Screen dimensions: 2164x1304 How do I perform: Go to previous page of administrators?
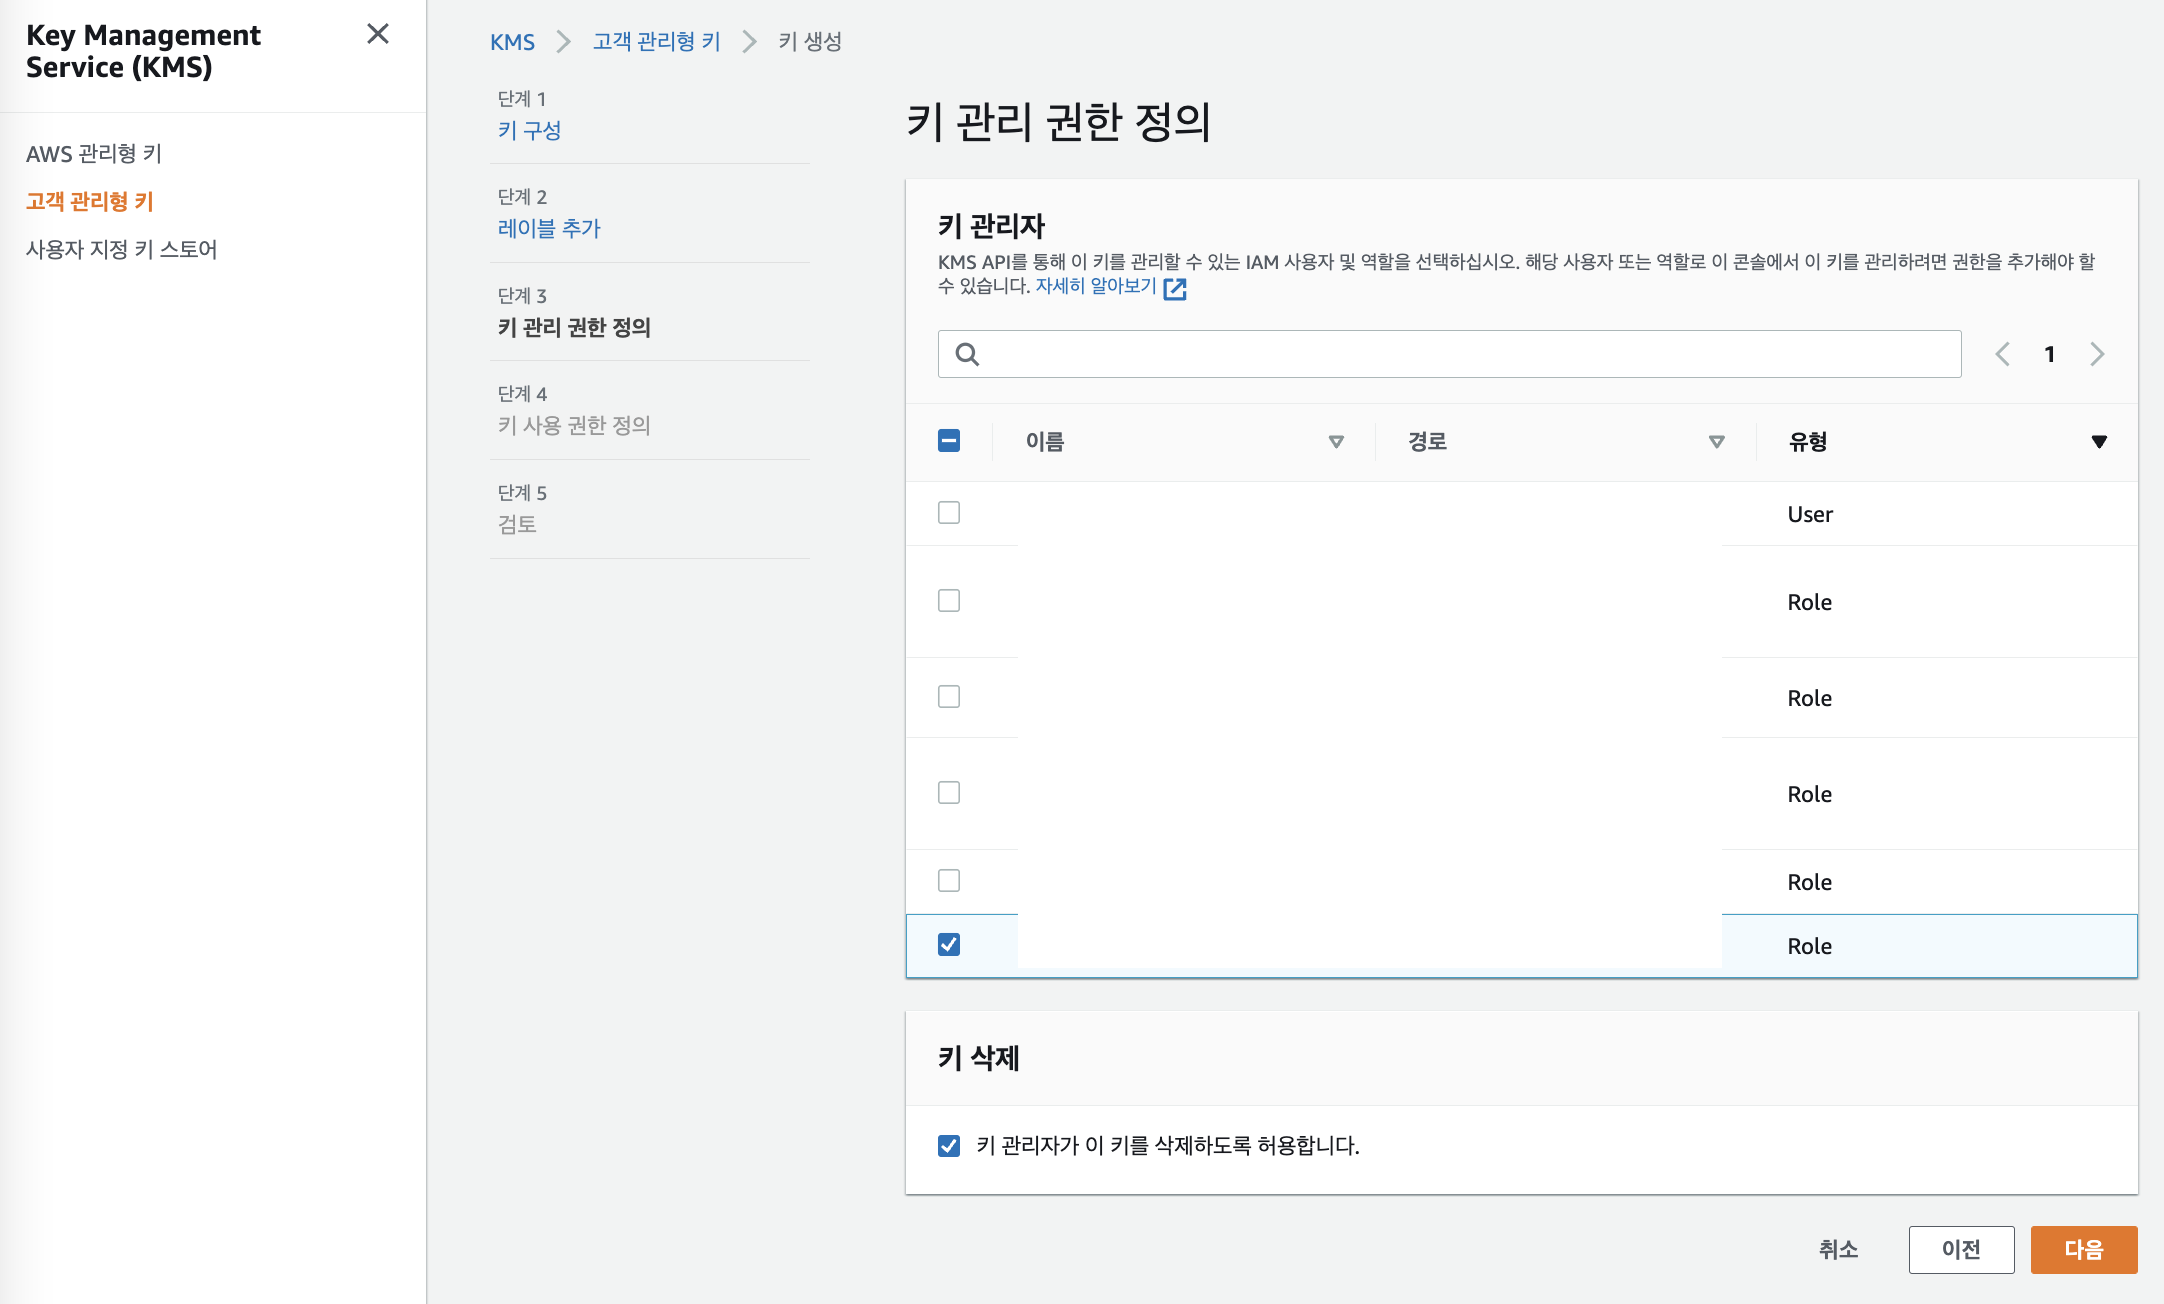2002,354
